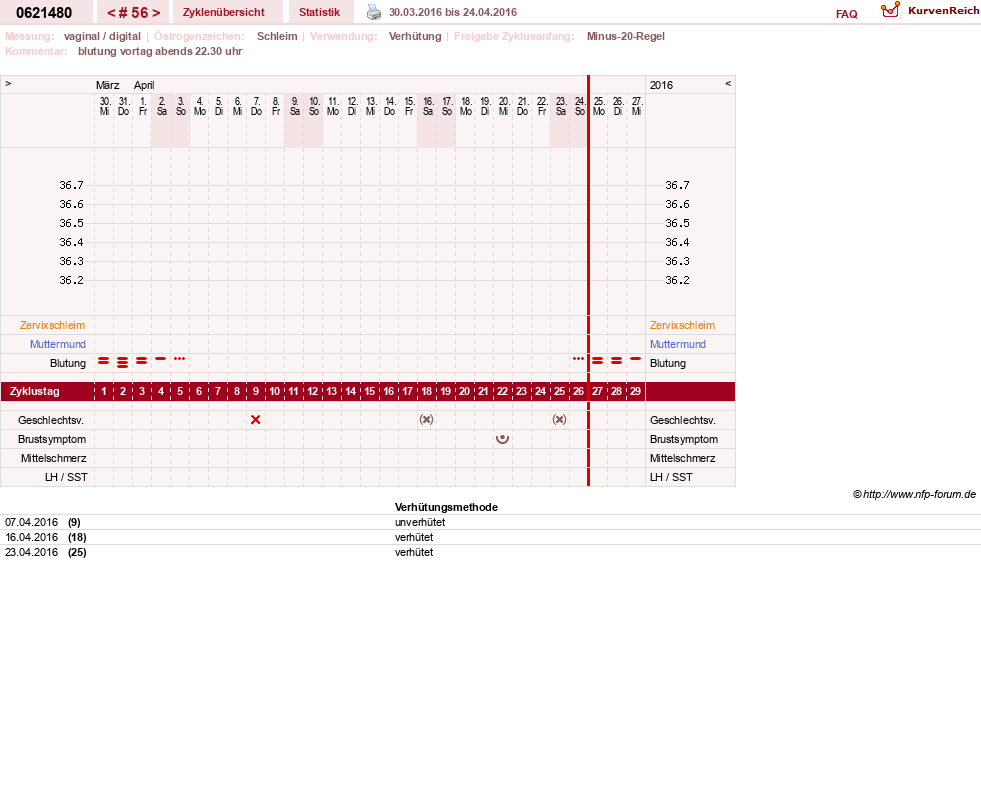The width and height of the screenshot is (981, 806).
Task: Click the Verhütung usage value
Action: click(x=415, y=36)
